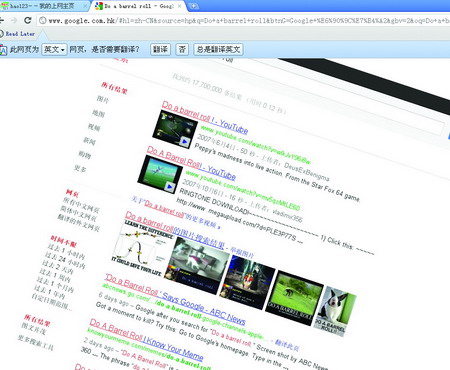450x370 pixels.
Task: Click the translate bar icon
Action: (x=3, y=50)
